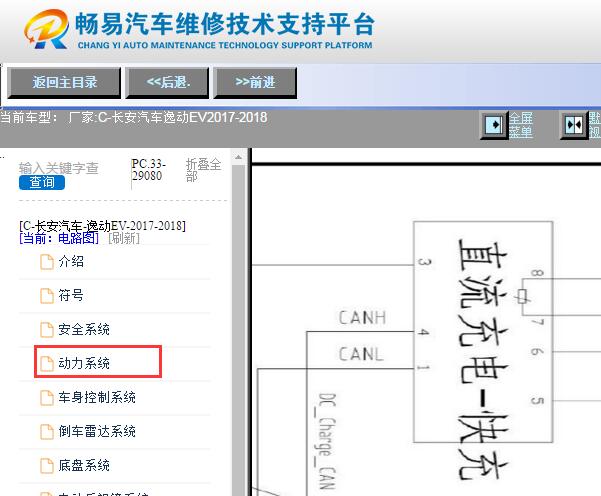Collapse all with 折叠全部
The image size is (601, 496).
[203, 170]
